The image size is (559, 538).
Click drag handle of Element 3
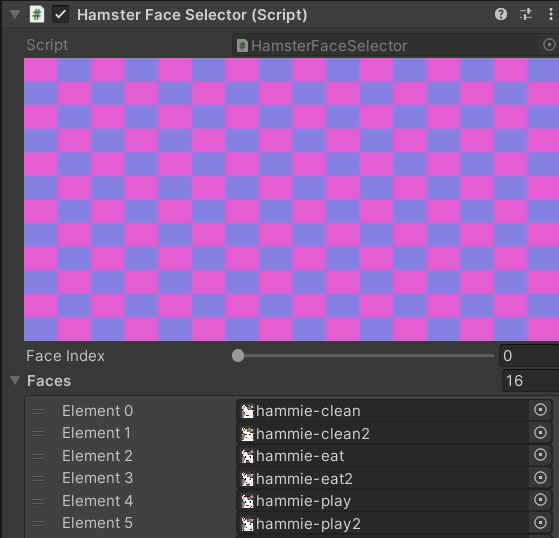[x=38, y=479]
